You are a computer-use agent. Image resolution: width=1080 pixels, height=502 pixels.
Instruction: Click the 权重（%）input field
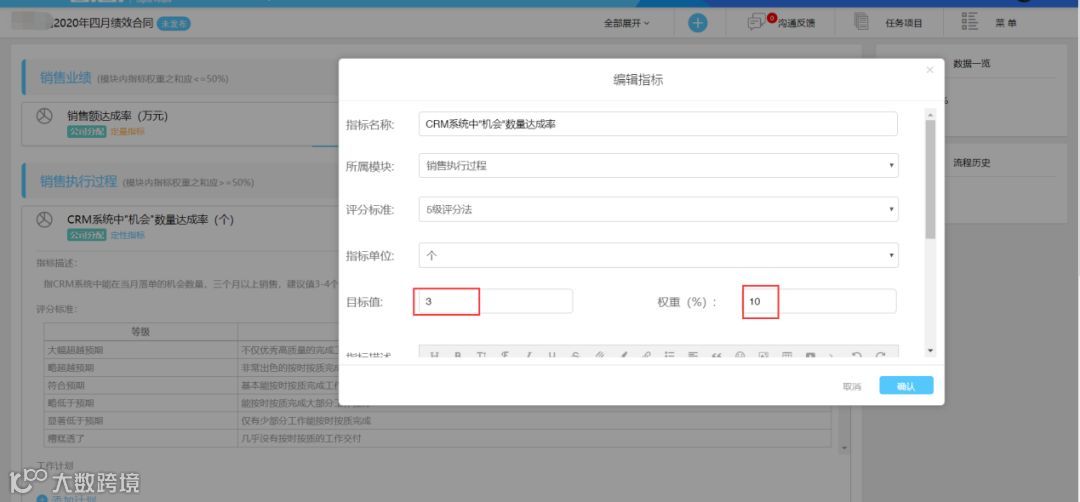pyautogui.click(x=820, y=302)
